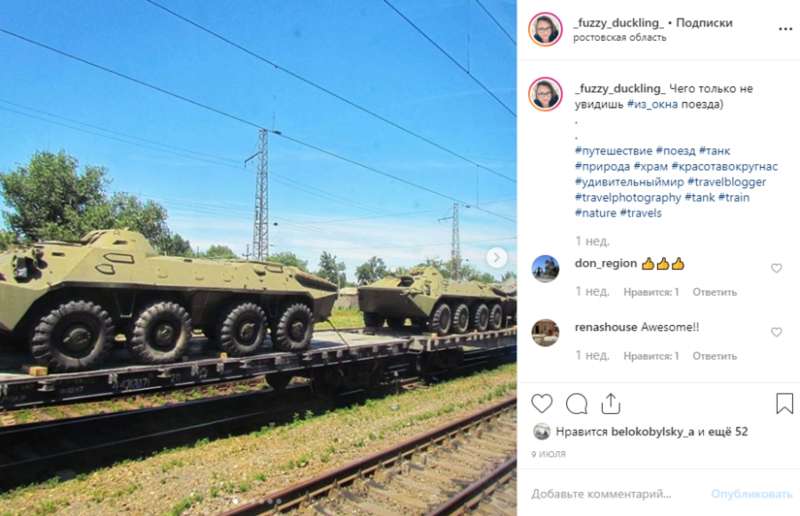Screen dimensions: 800x516
Task: Open the ростовская область location link
Action: (619, 38)
